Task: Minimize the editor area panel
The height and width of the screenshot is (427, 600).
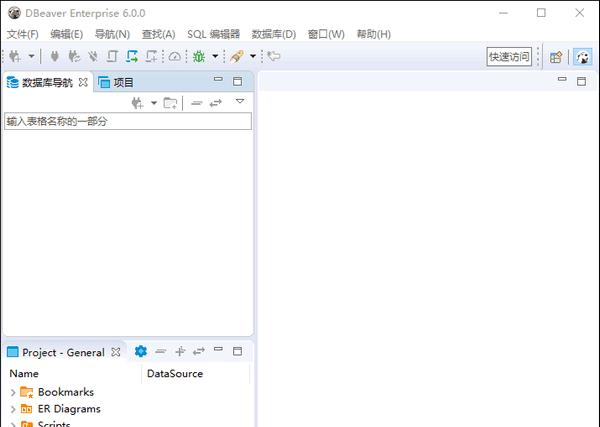Action: 562,79
